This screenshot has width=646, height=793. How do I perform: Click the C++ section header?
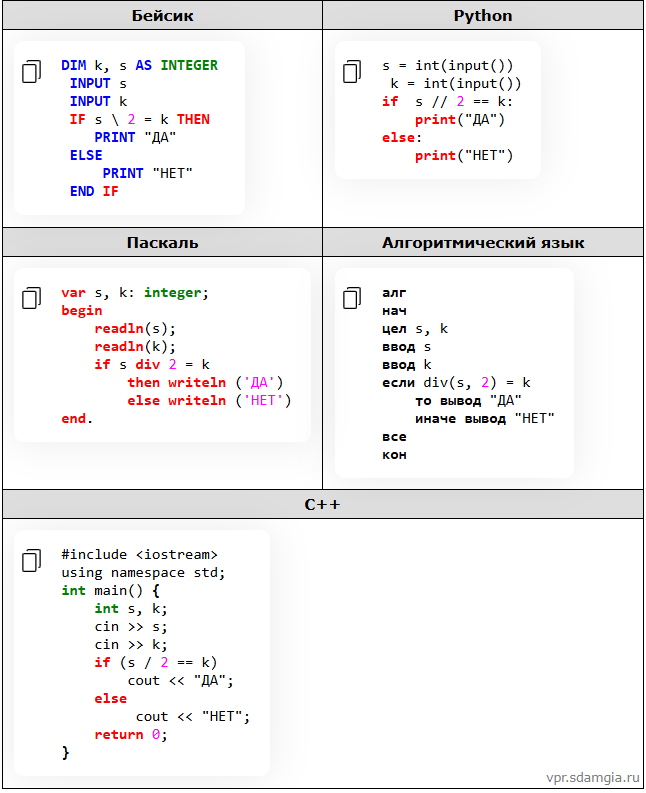(x=323, y=504)
